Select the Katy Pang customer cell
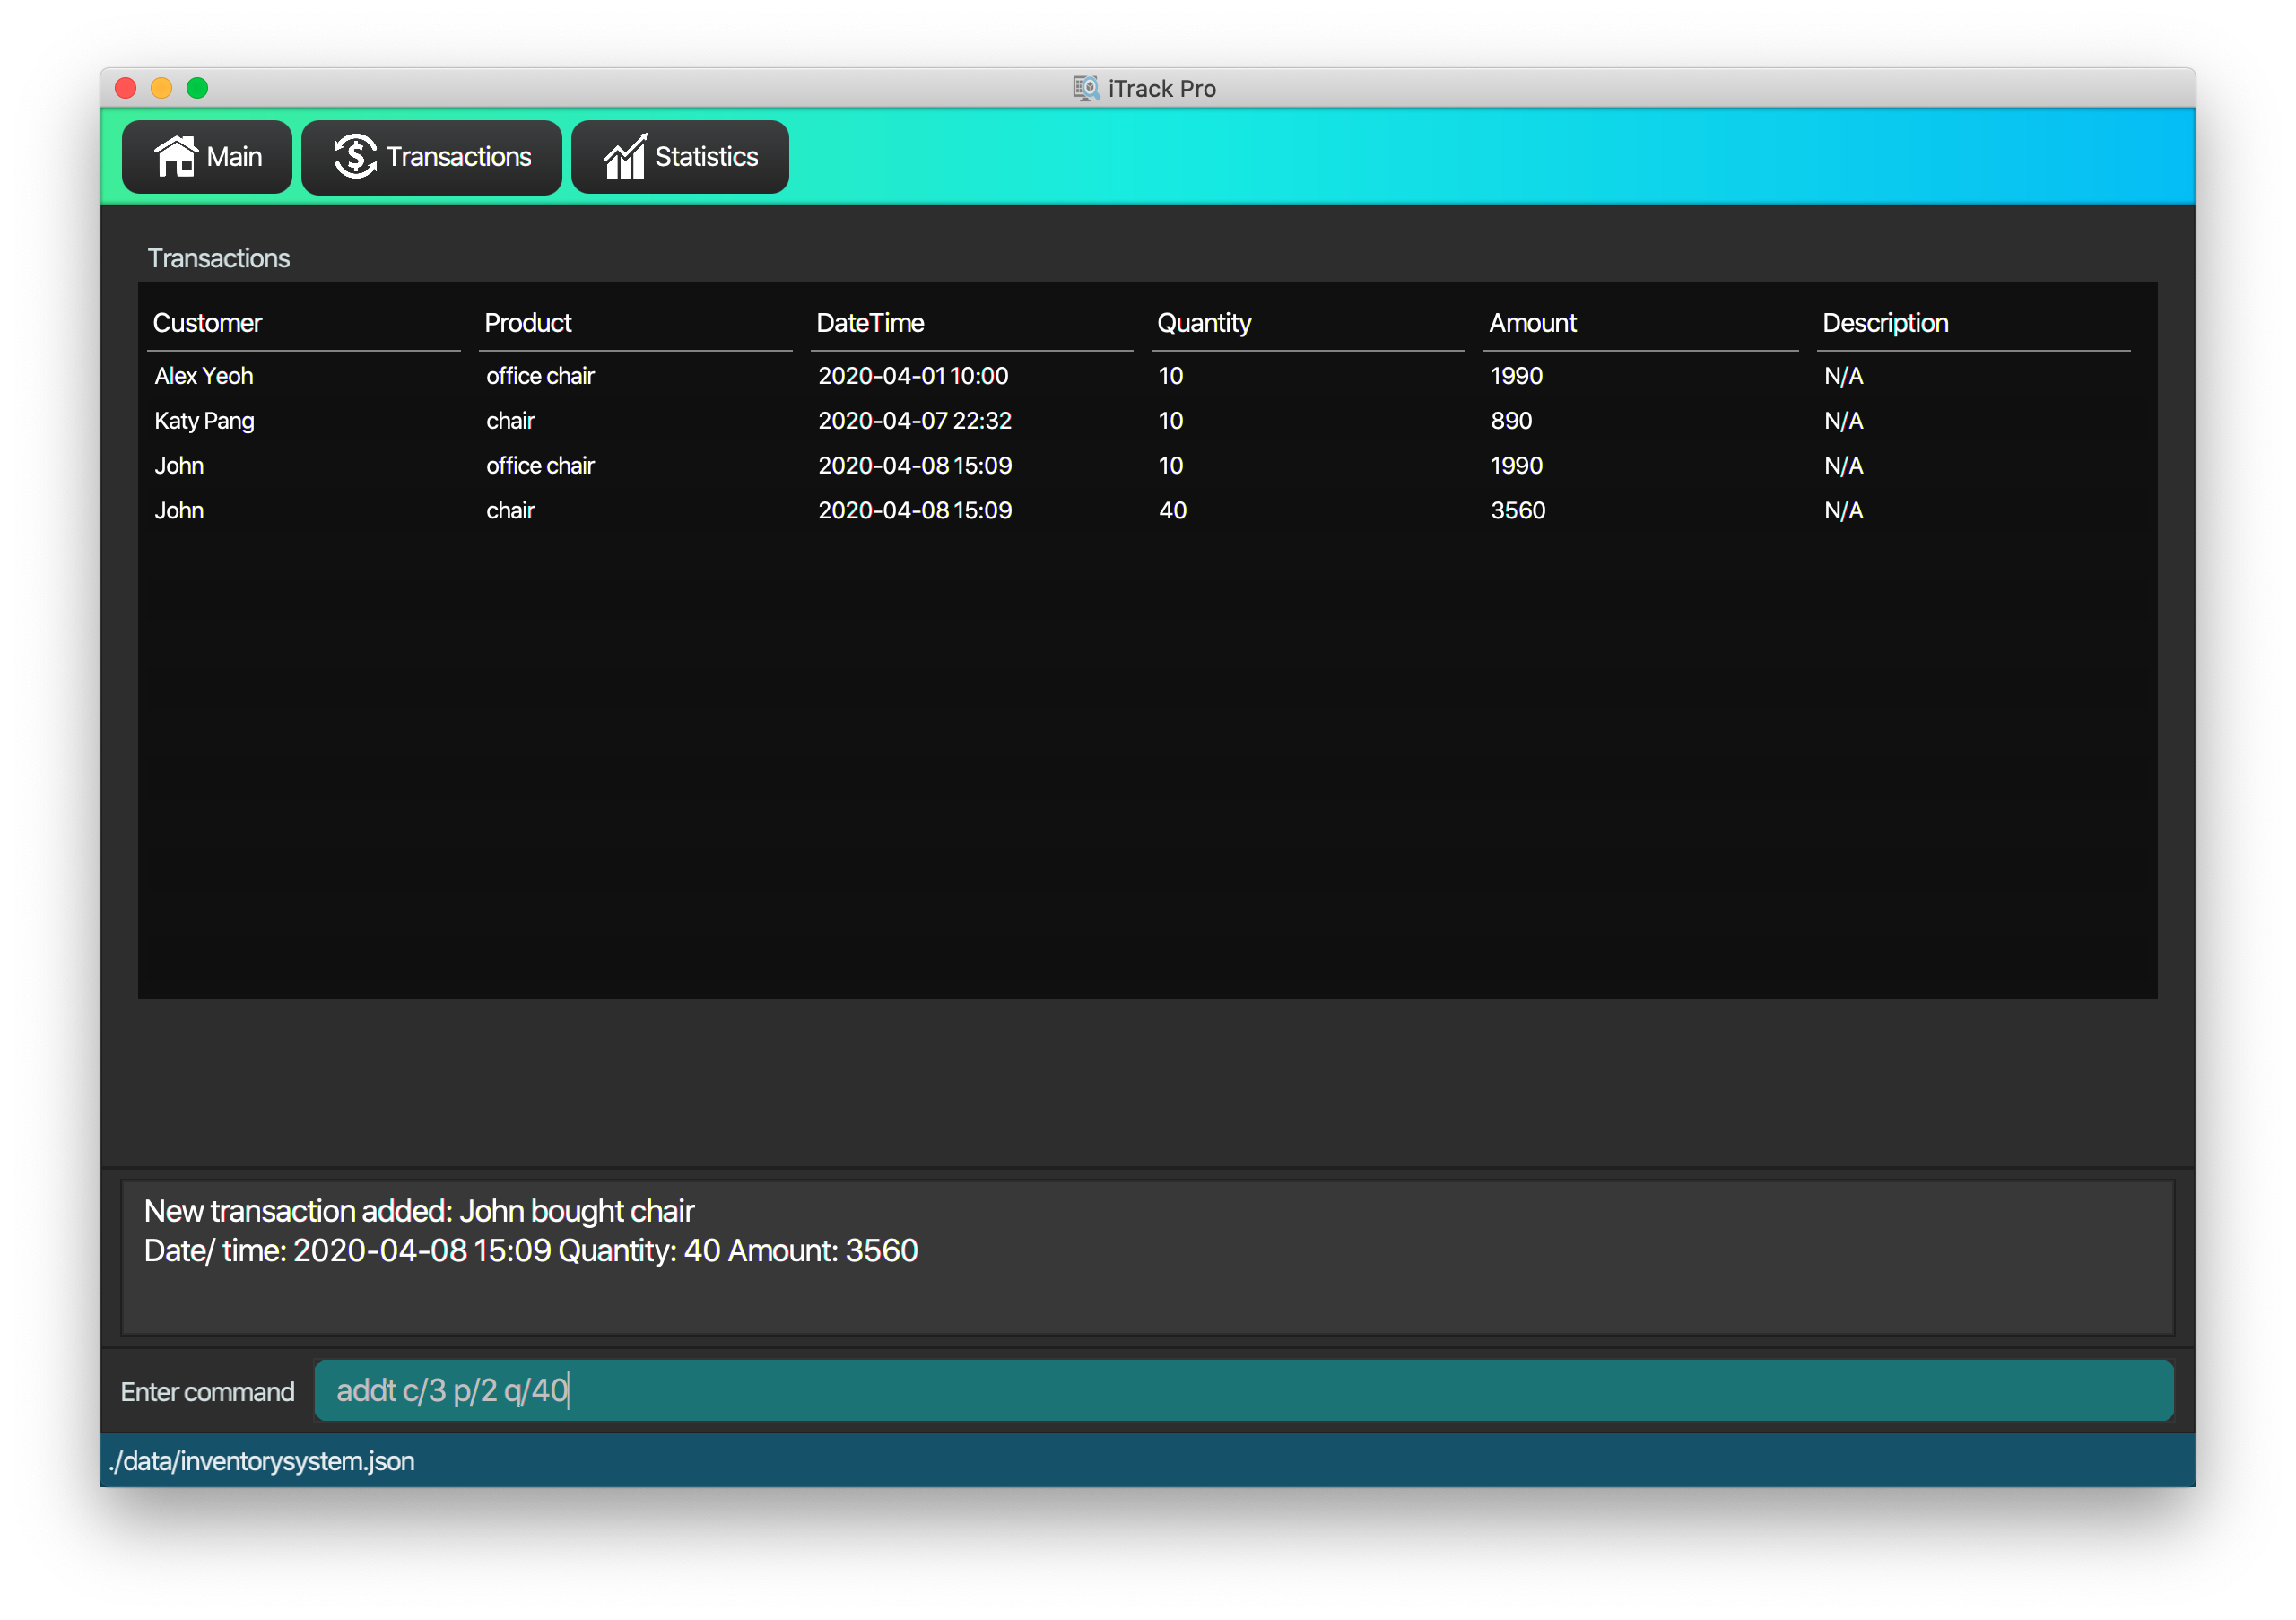Image resolution: width=2296 pixels, height=1620 pixels. point(204,421)
